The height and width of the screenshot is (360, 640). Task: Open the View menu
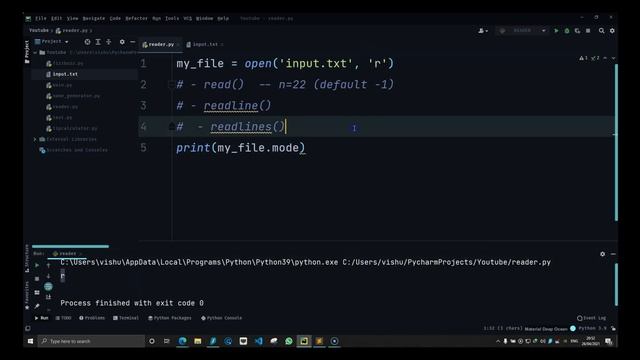pos(72,18)
